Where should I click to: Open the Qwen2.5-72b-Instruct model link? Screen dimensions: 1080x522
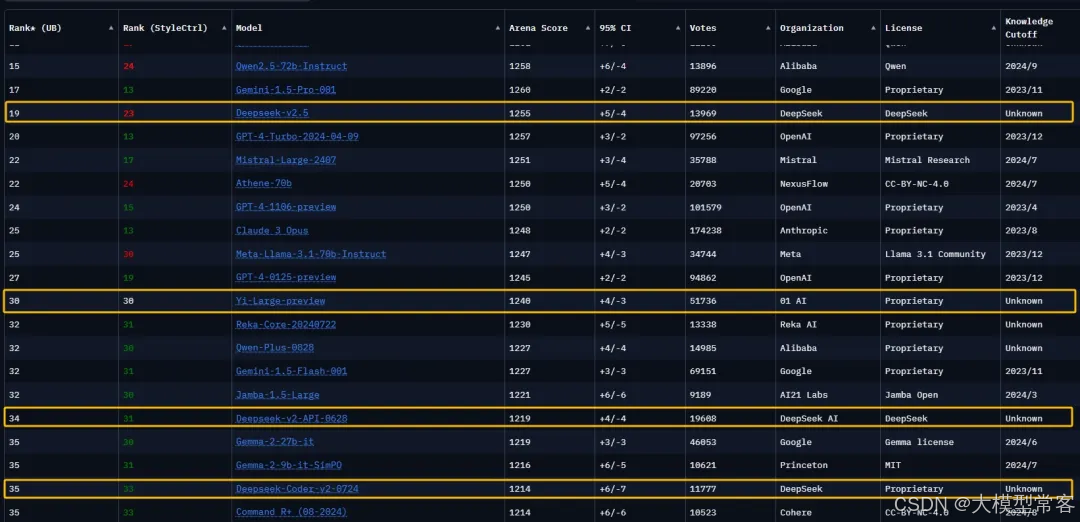(291, 66)
